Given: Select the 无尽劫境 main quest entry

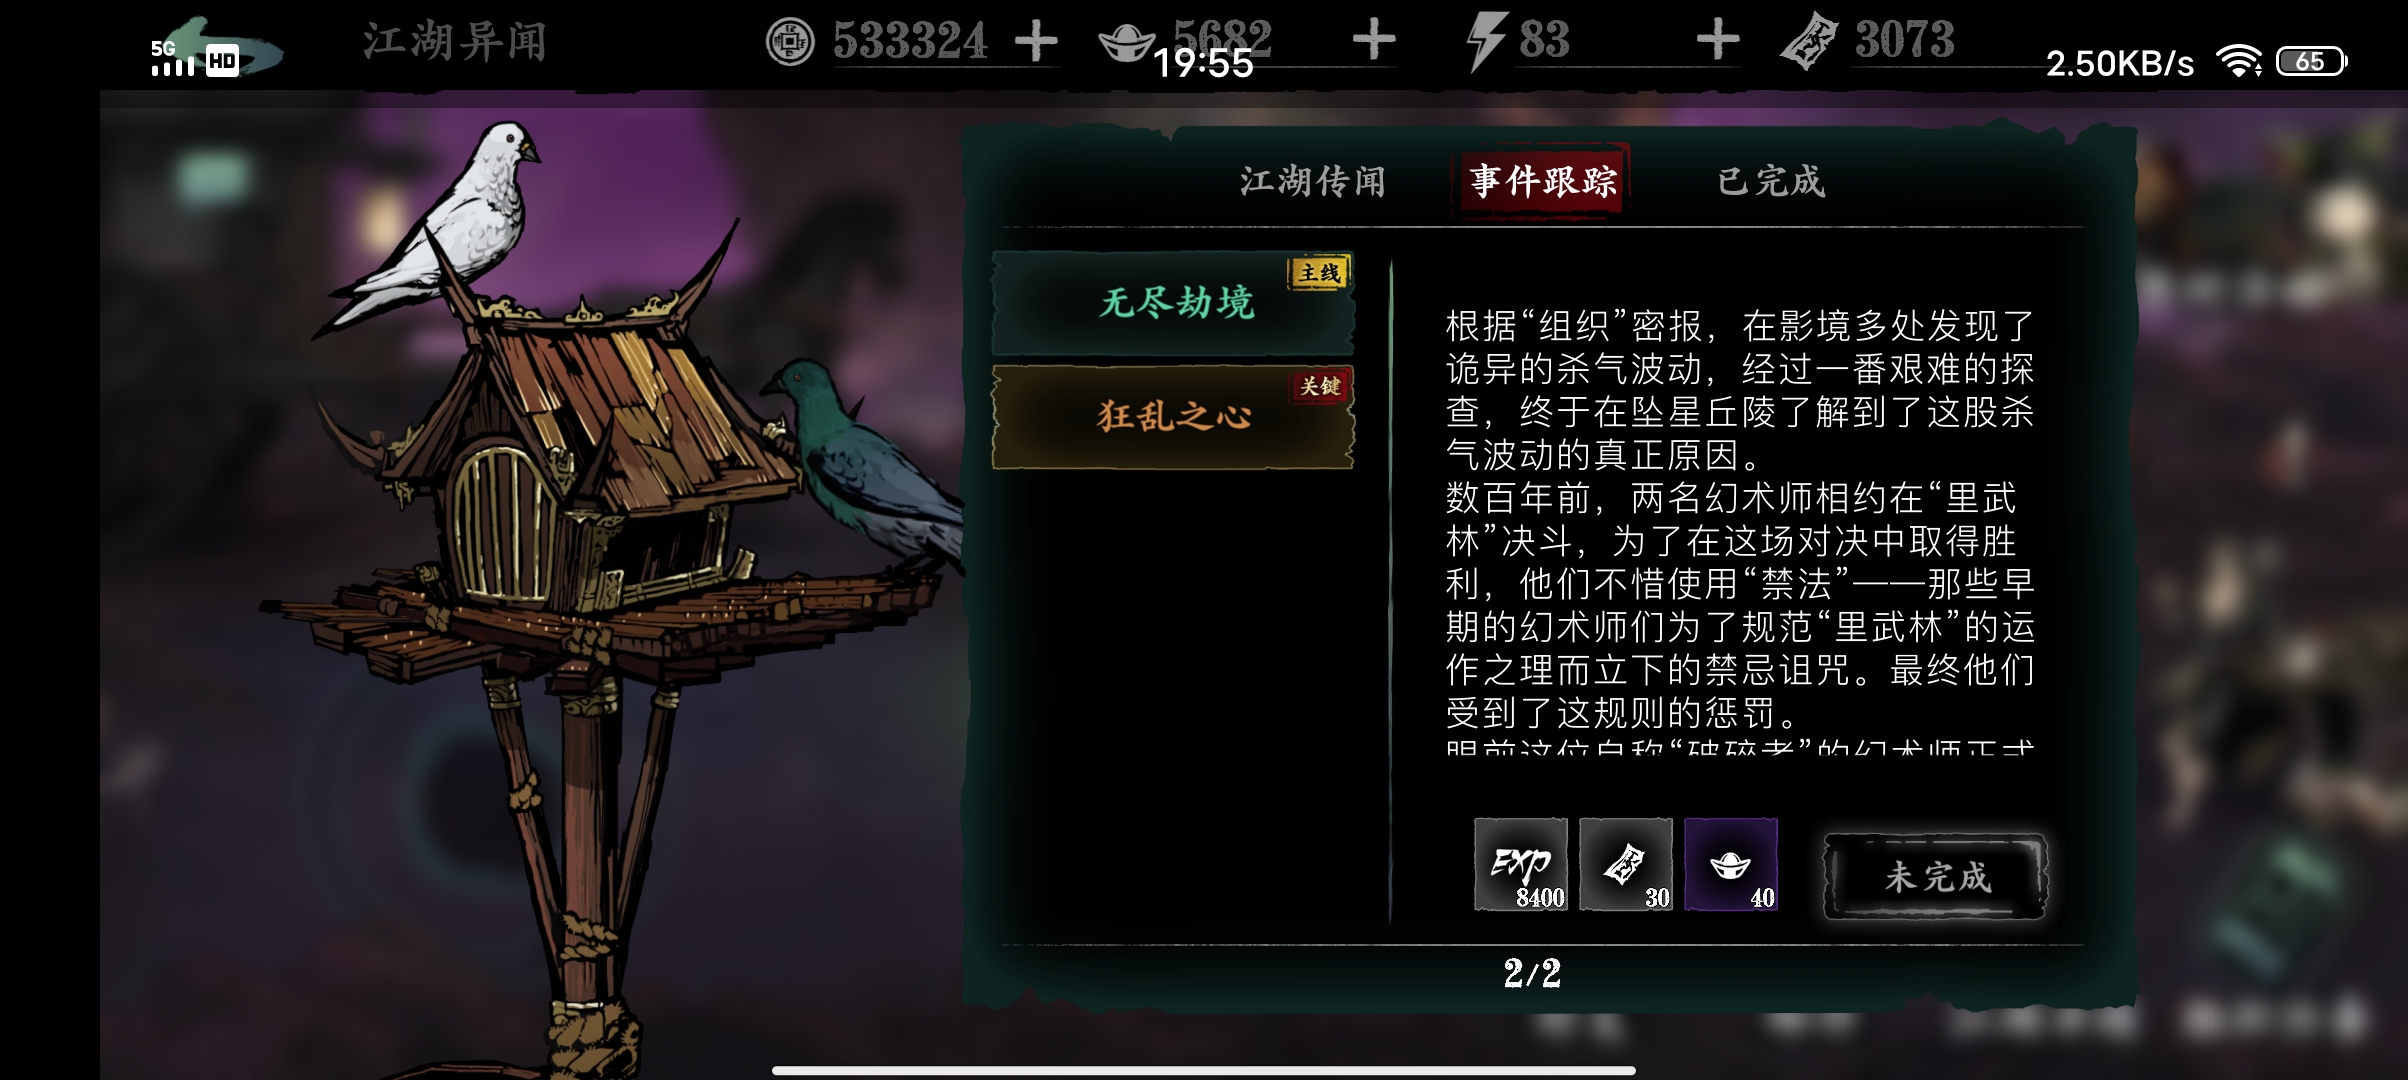Looking at the screenshot, I should pos(1173,303).
